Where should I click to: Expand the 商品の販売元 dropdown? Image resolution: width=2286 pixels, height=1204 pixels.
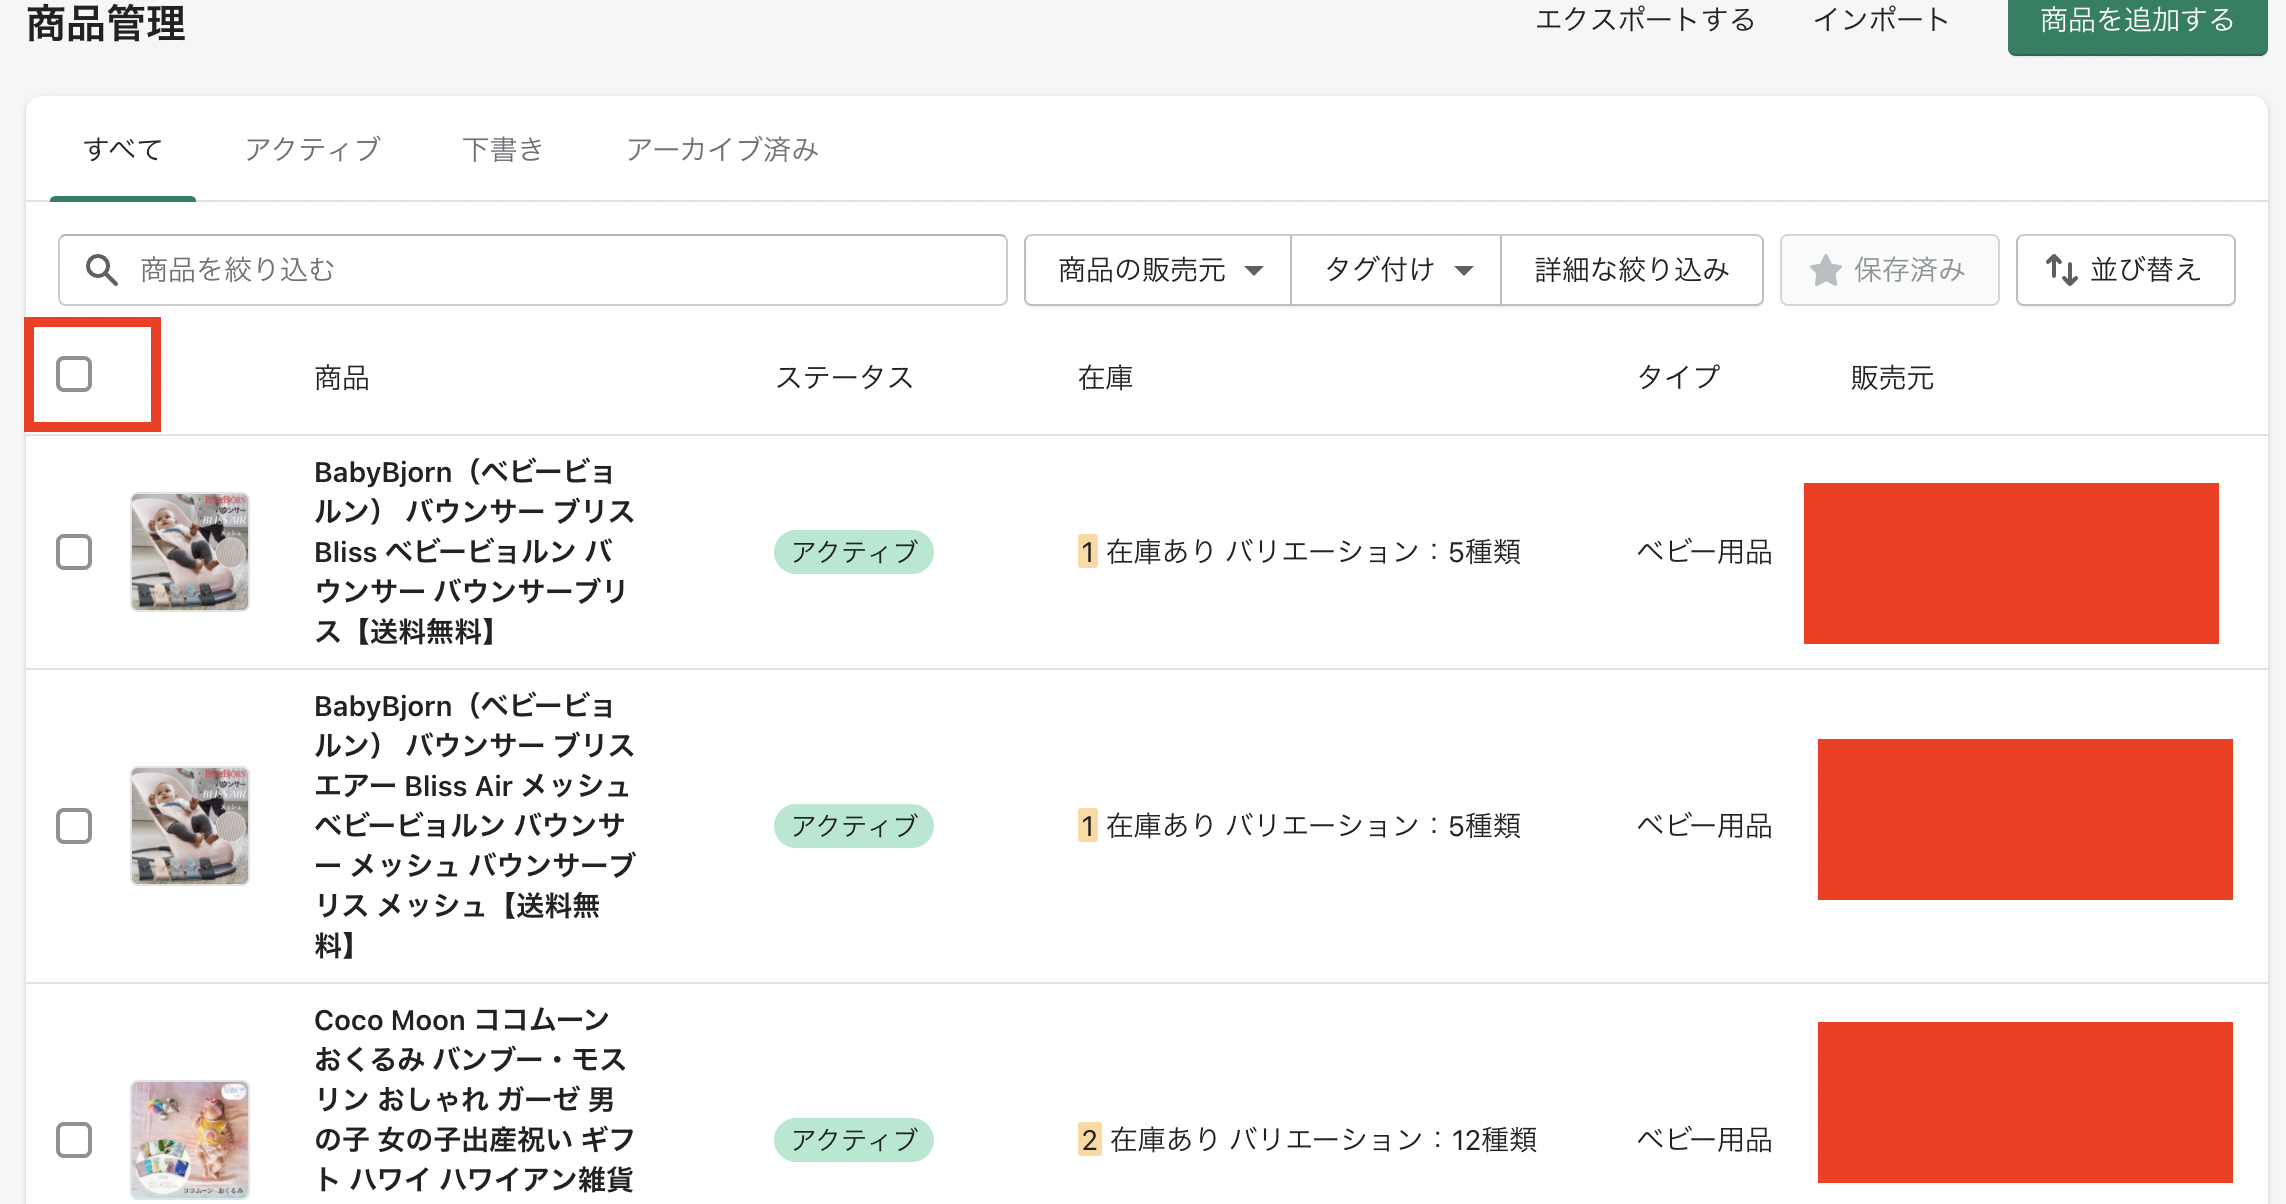click(1158, 270)
